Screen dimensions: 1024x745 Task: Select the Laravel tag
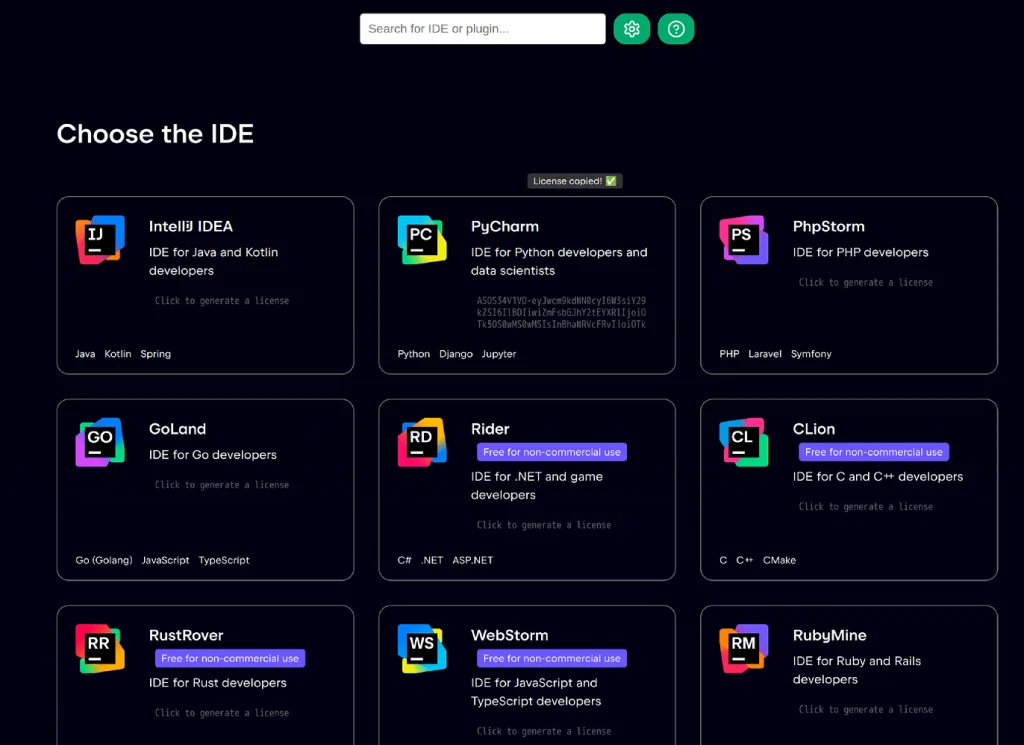coord(765,354)
